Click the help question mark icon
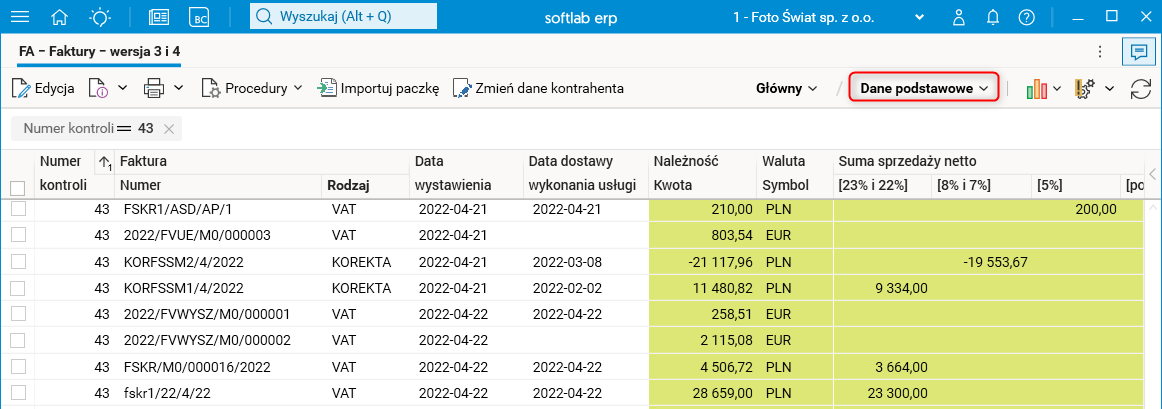1162x409 pixels. 1026,17
